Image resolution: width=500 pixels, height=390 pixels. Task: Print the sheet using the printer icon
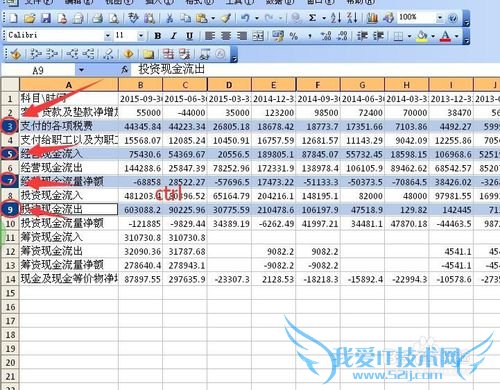(97, 18)
